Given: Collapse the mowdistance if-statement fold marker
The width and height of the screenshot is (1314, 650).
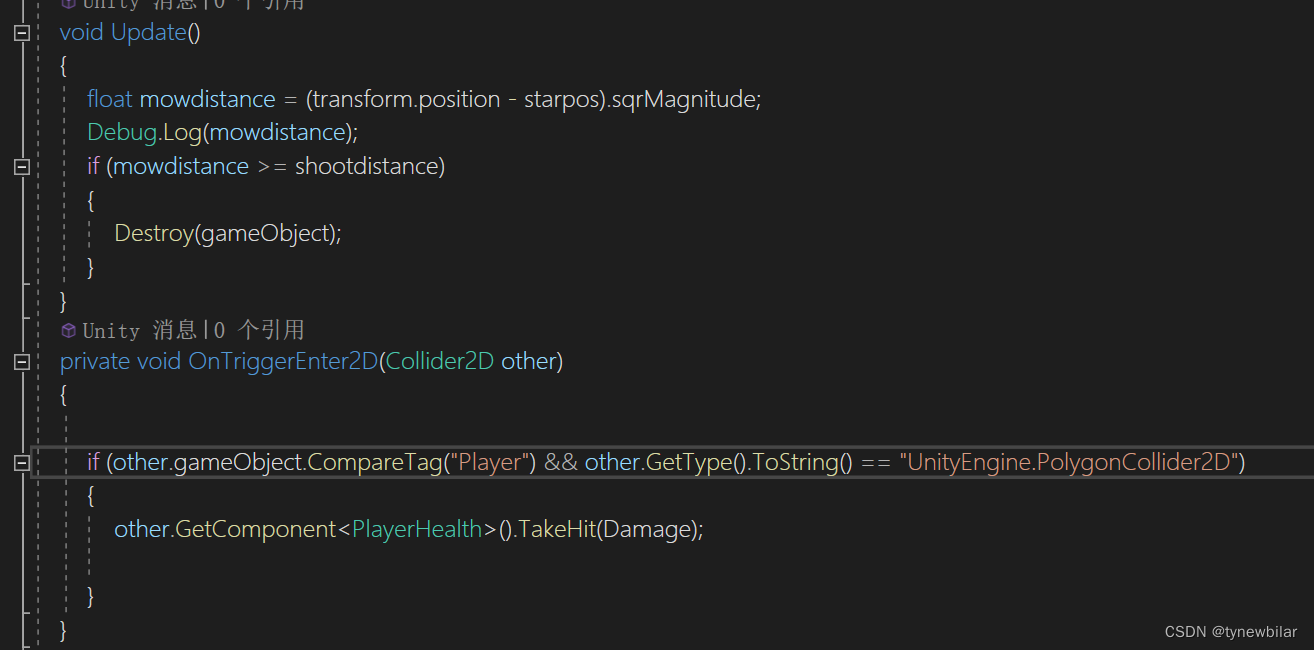Looking at the screenshot, I should pyautogui.click(x=21, y=166).
